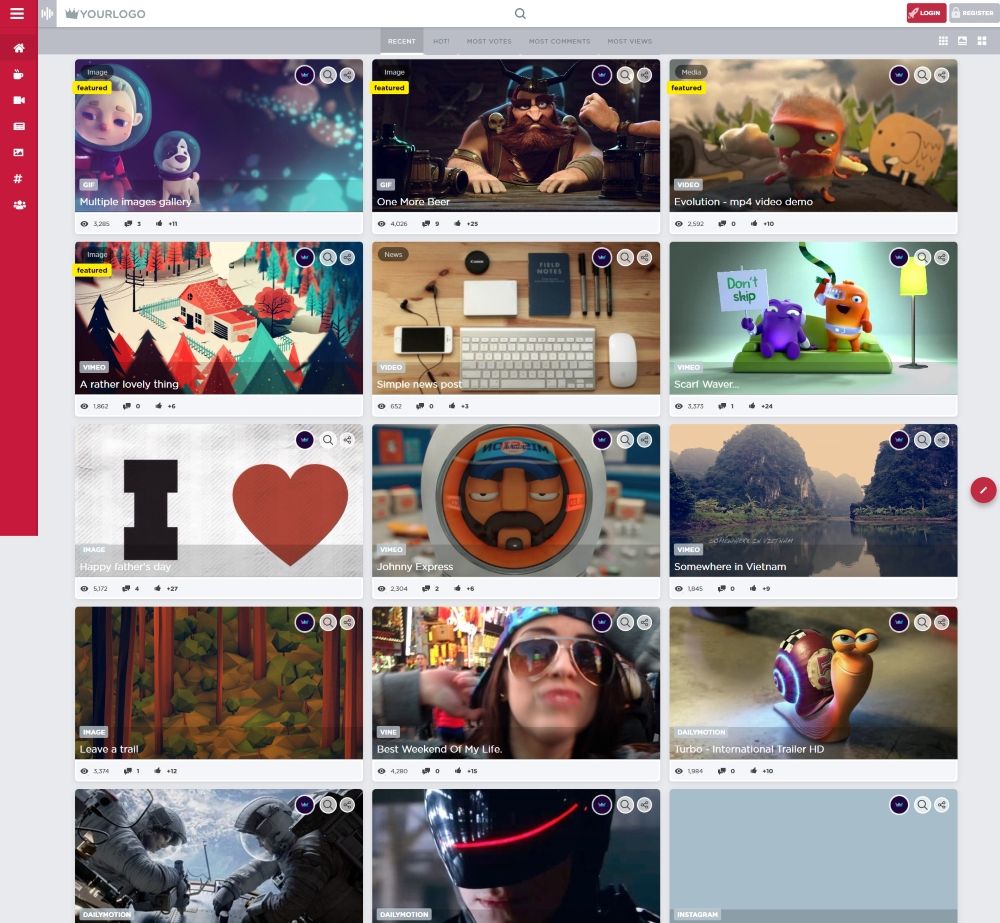Open the Somewhere in Vietnam post title

730,566
